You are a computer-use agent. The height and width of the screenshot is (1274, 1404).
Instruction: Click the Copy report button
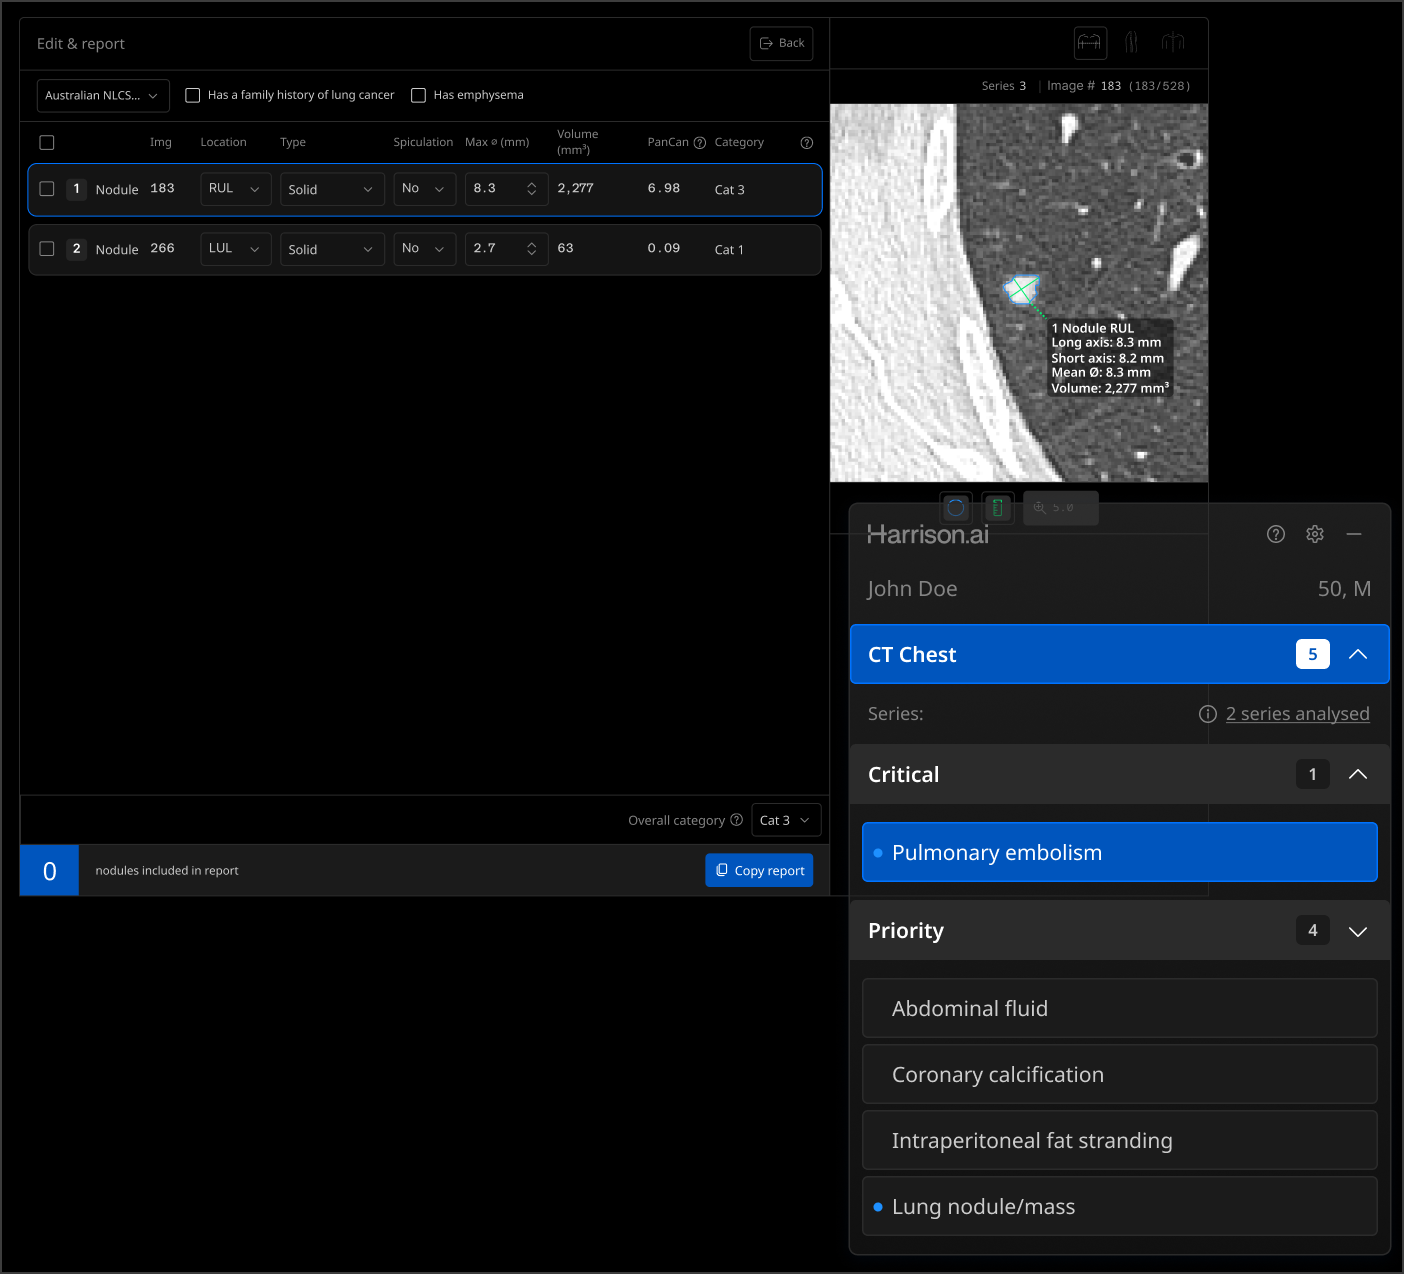coord(759,870)
